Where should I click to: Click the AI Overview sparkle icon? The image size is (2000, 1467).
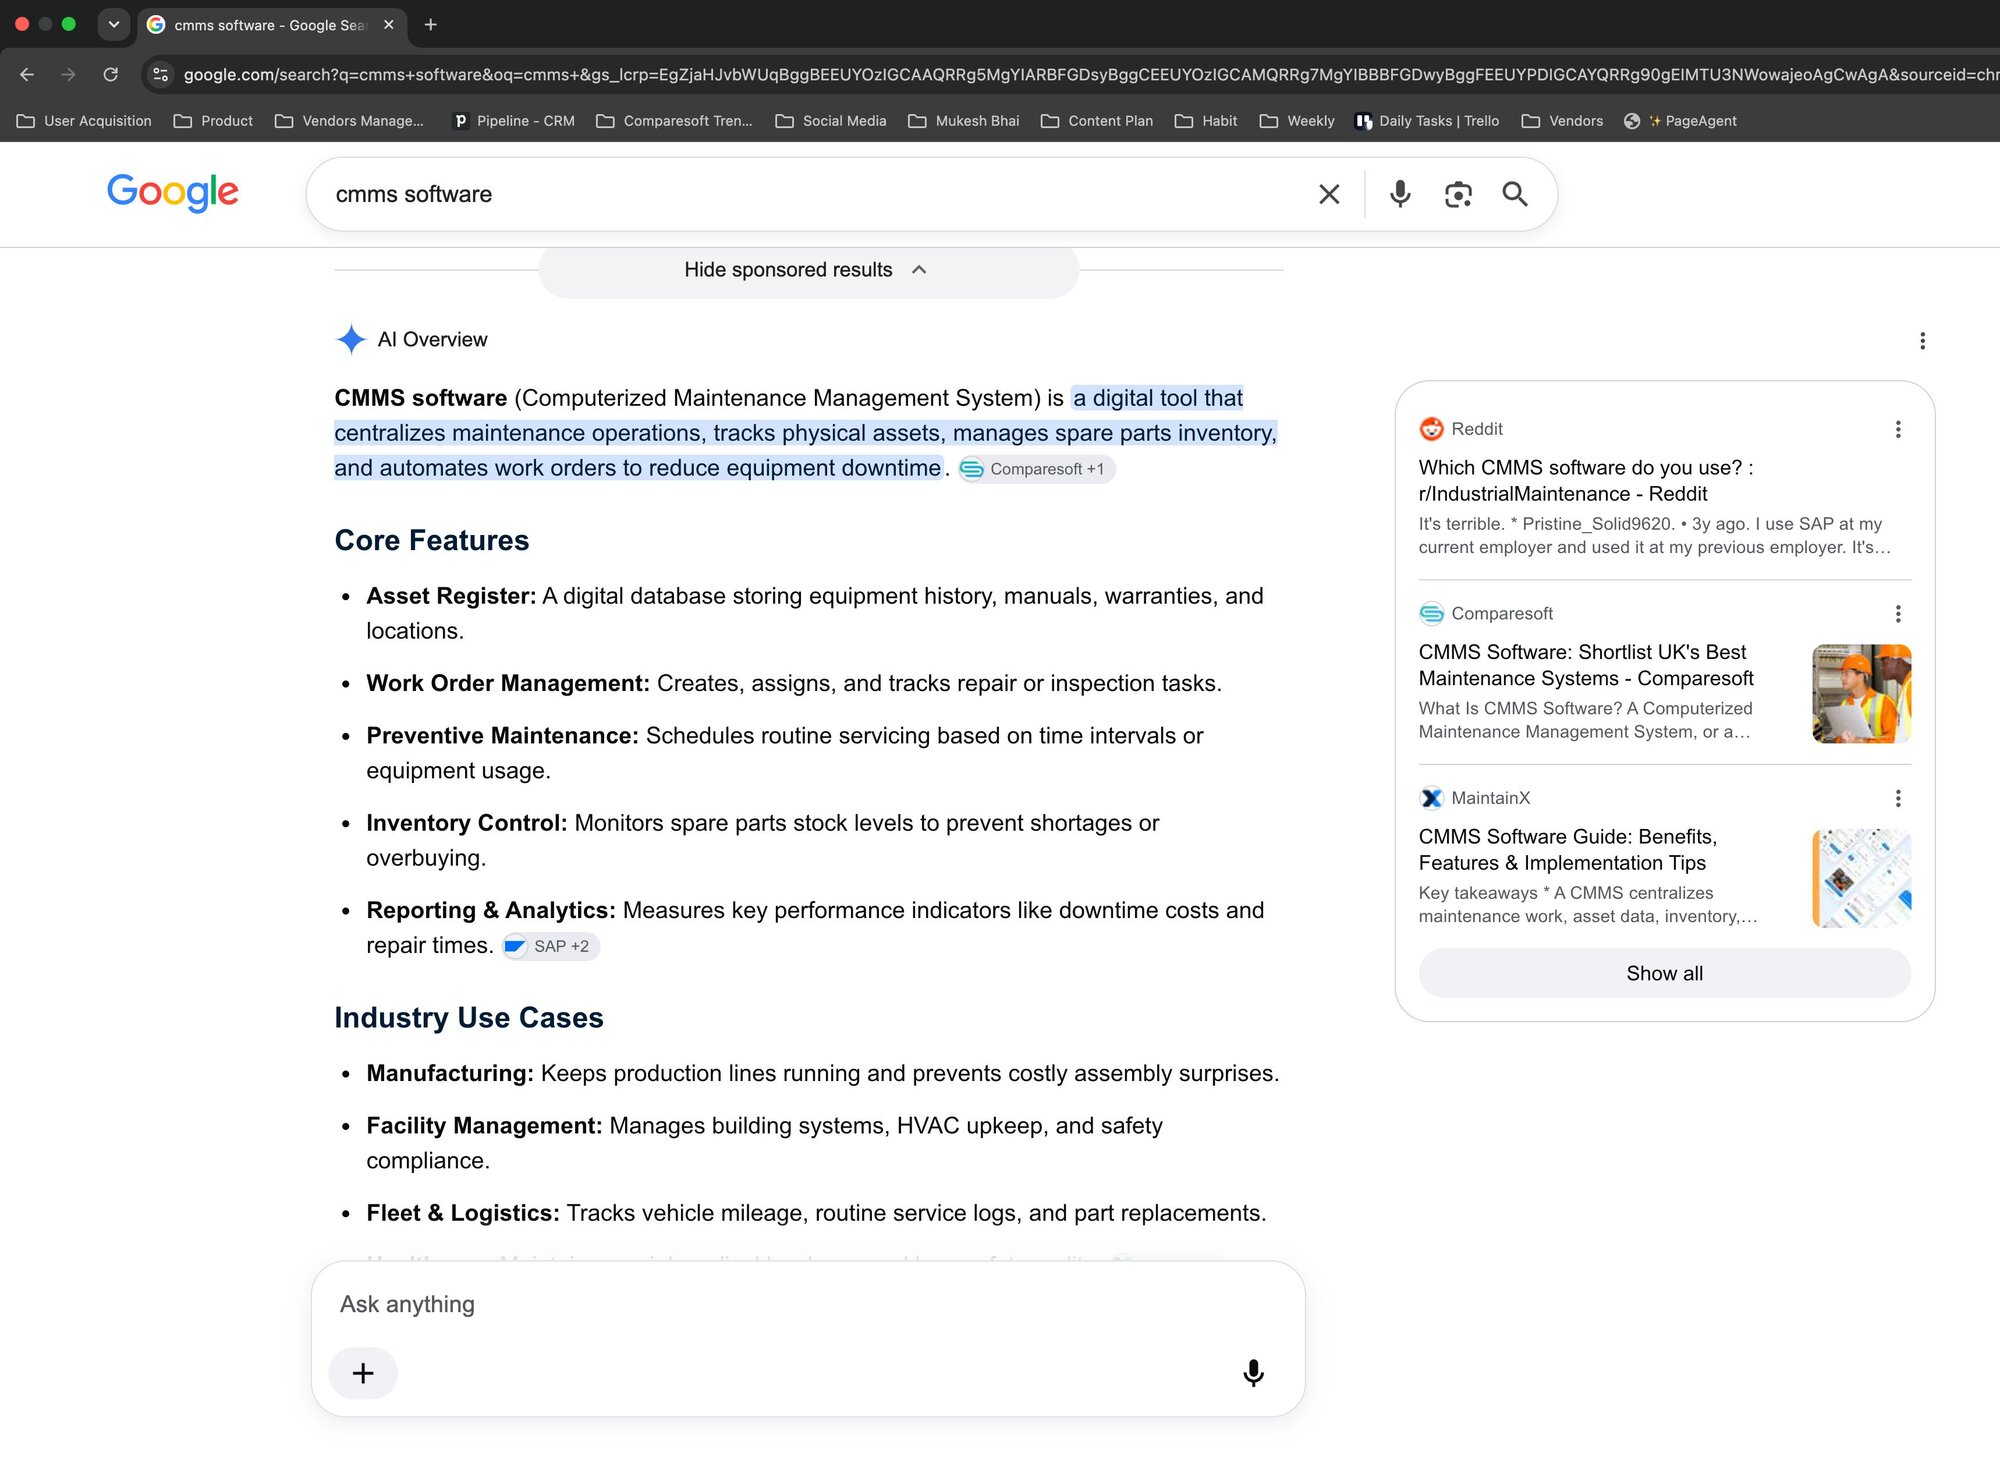(351, 340)
